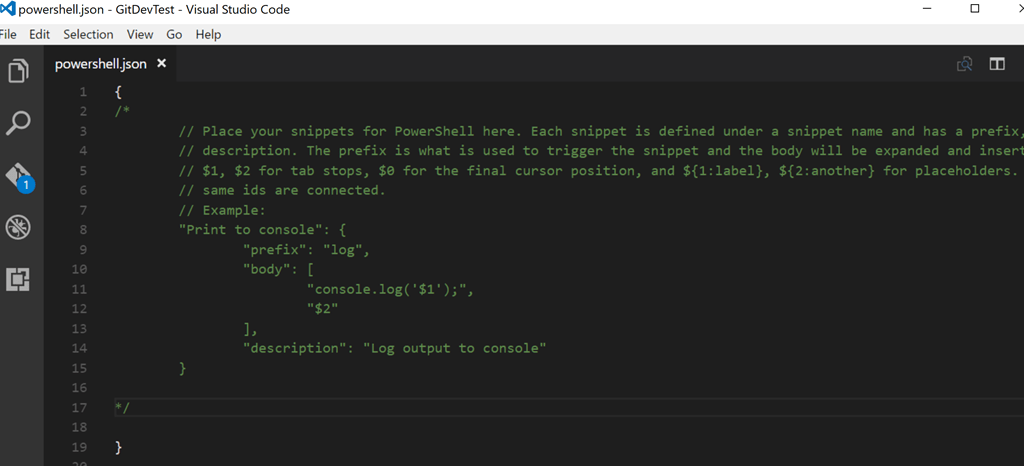
Task: Click the opening brace on line 1
Action: pos(118,92)
